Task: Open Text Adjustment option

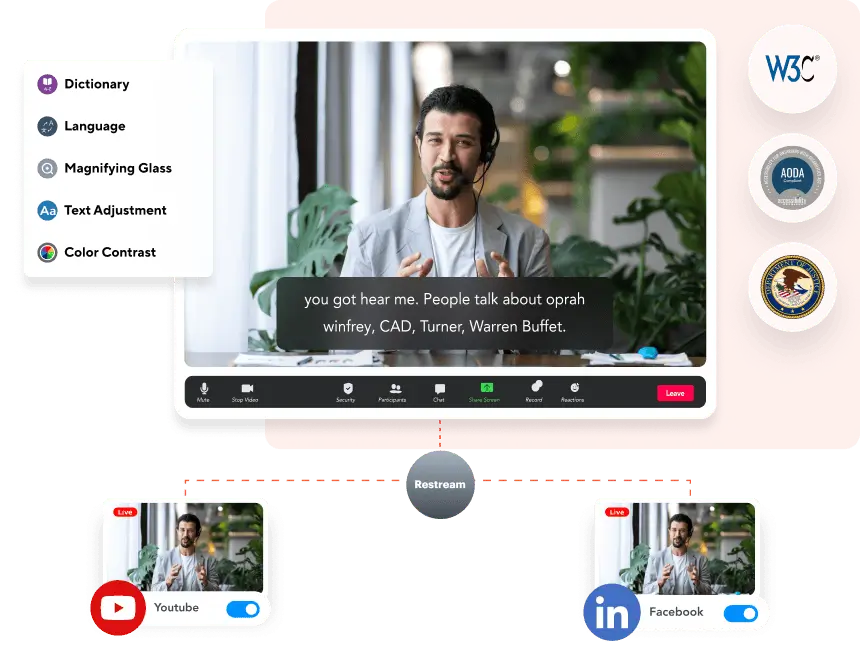Action: pyautogui.click(x=115, y=210)
